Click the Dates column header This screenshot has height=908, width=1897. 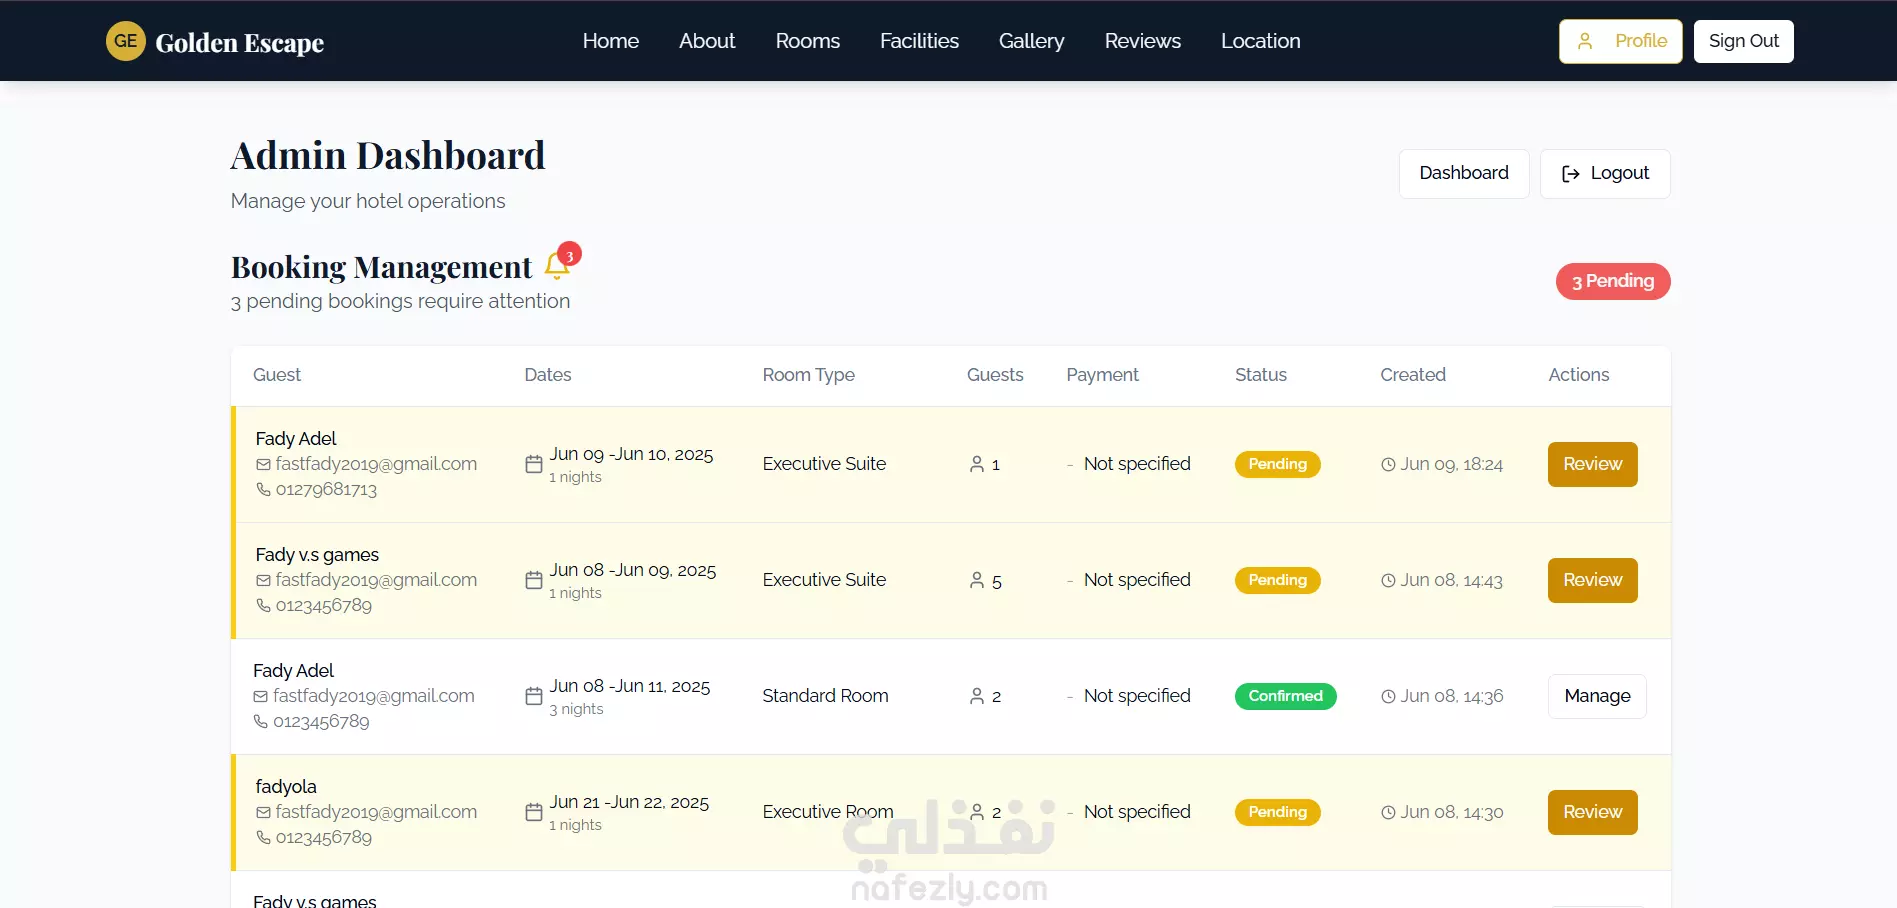548,375
